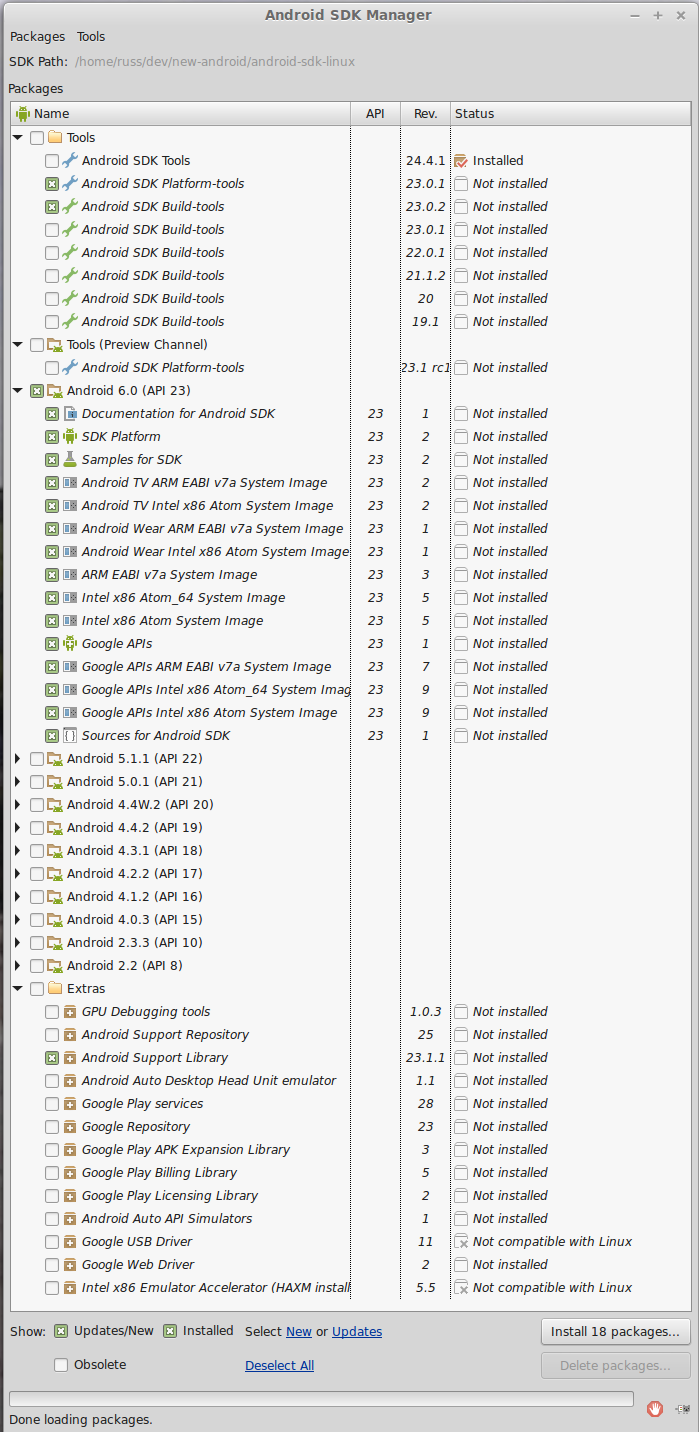
Task: Collapse the Extras folder
Action: (x=18, y=988)
